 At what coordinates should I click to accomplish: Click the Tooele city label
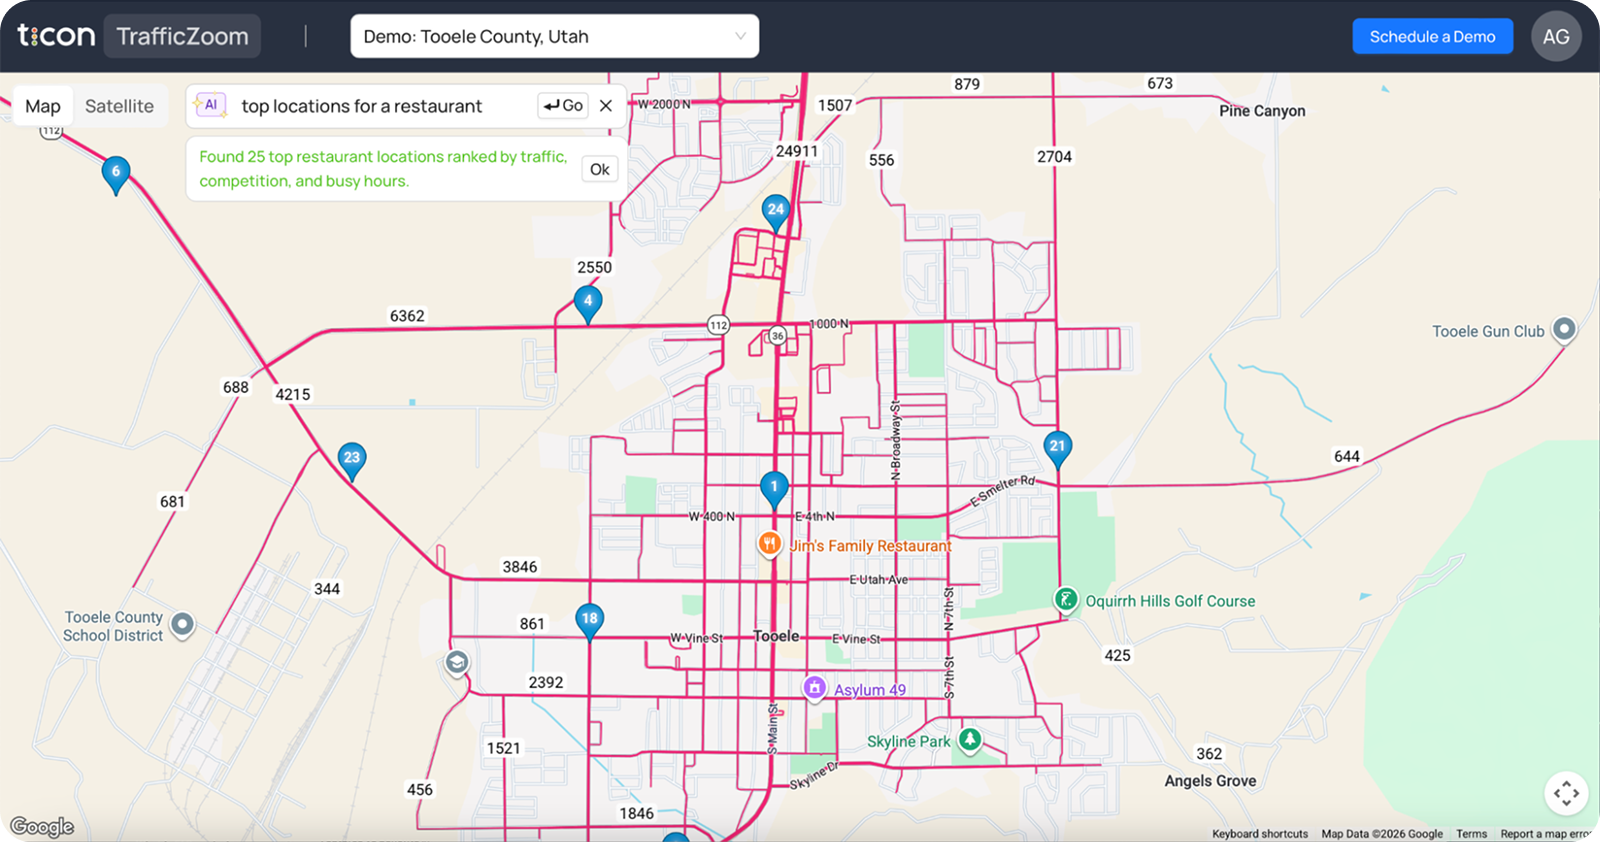tap(776, 636)
